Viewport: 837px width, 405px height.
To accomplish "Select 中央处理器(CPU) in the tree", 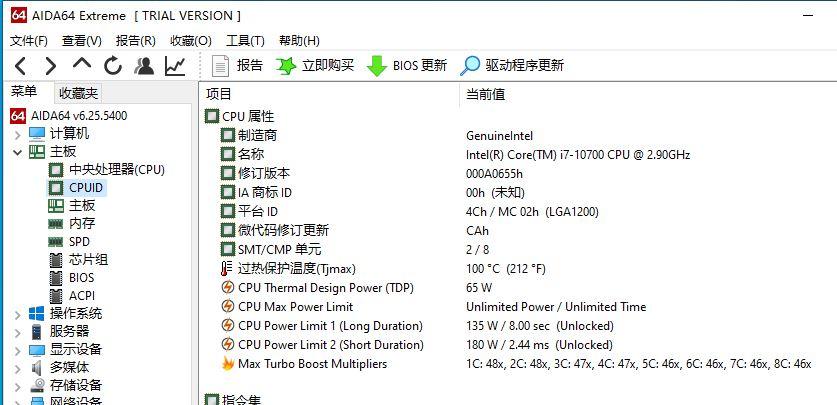I will [x=107, y=170].
